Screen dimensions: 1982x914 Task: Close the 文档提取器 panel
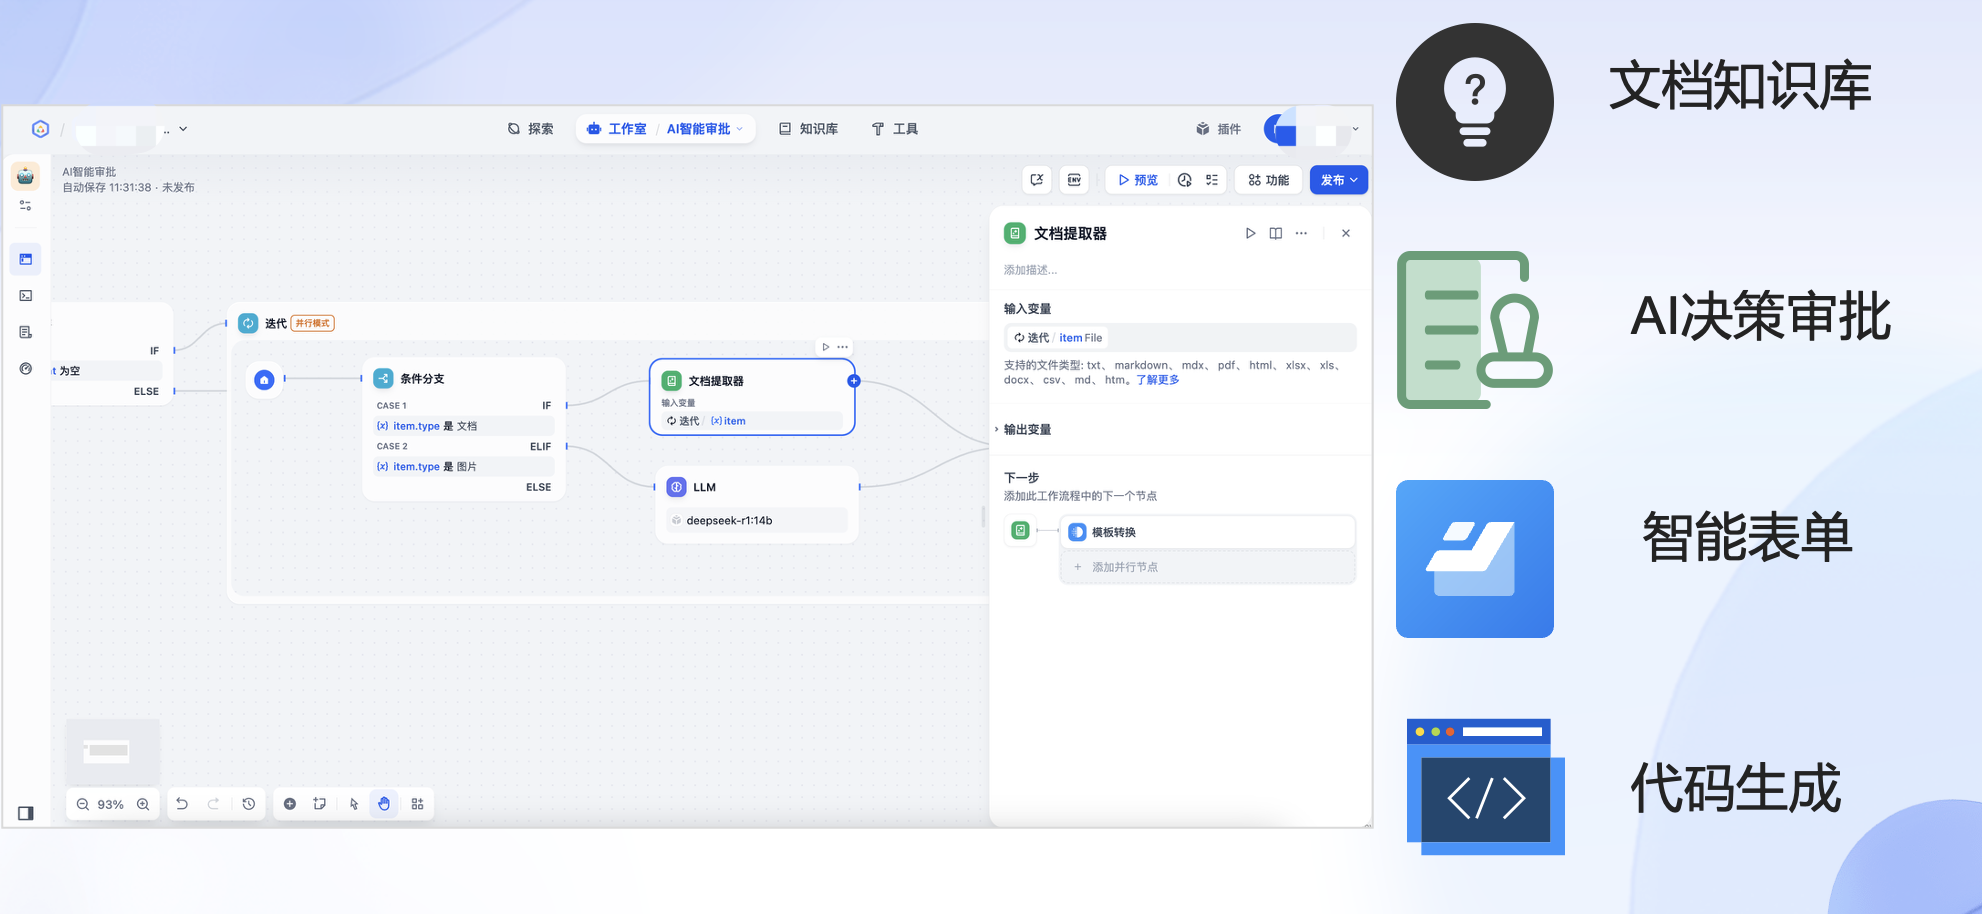1346,233
